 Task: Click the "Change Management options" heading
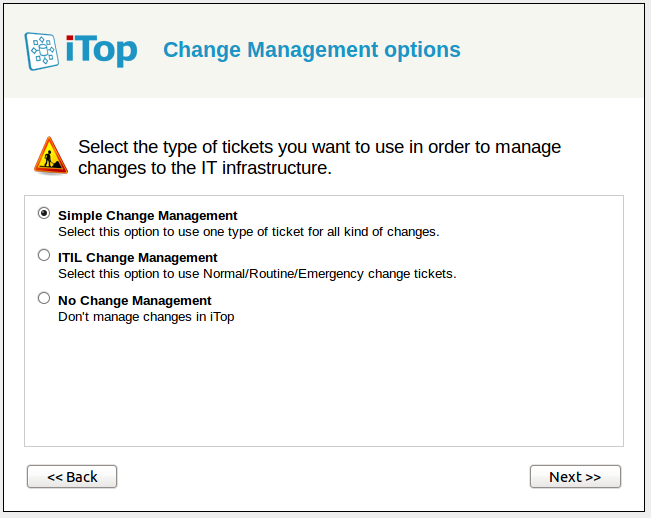pos(312,50)
